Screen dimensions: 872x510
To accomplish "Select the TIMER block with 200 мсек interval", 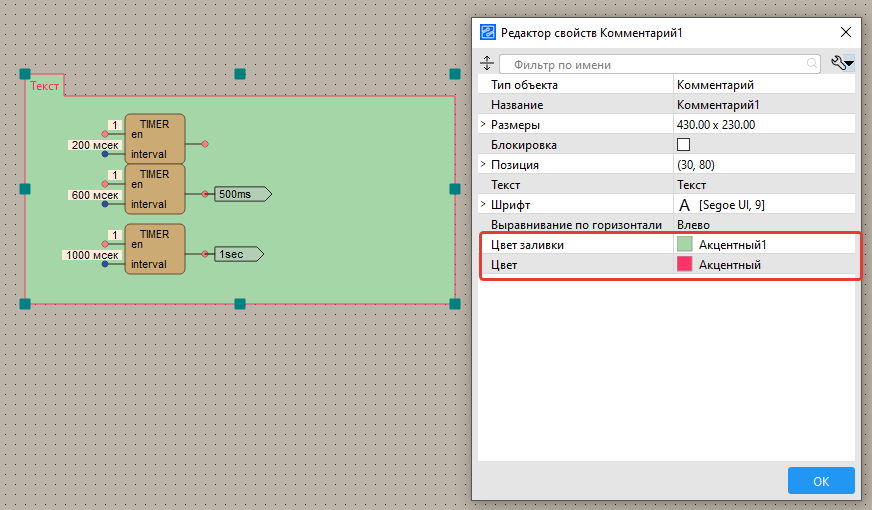I will (154, 139).
